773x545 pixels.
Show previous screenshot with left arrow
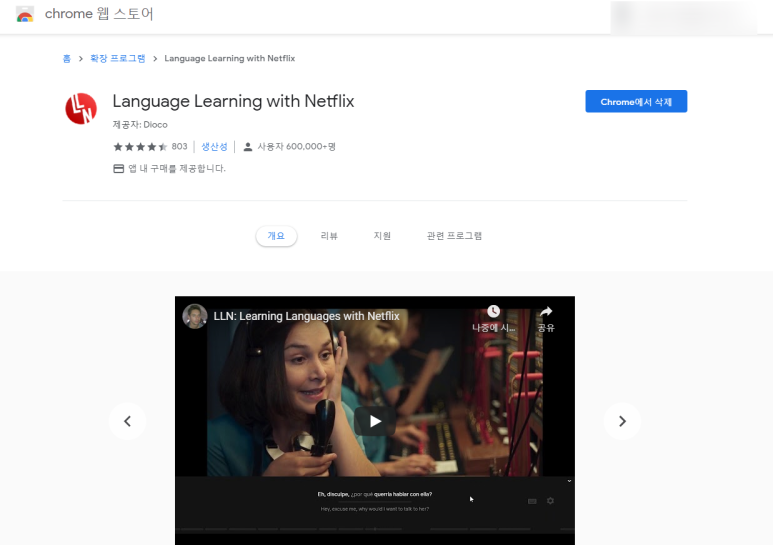(x=128, y=421)
